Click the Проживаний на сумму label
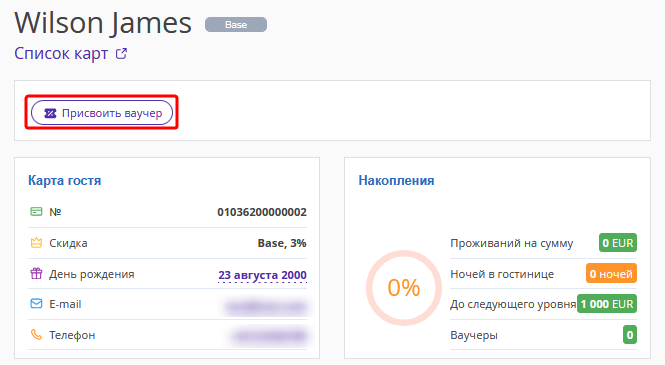This screenshot has height=365, width=665. (511, 243)
